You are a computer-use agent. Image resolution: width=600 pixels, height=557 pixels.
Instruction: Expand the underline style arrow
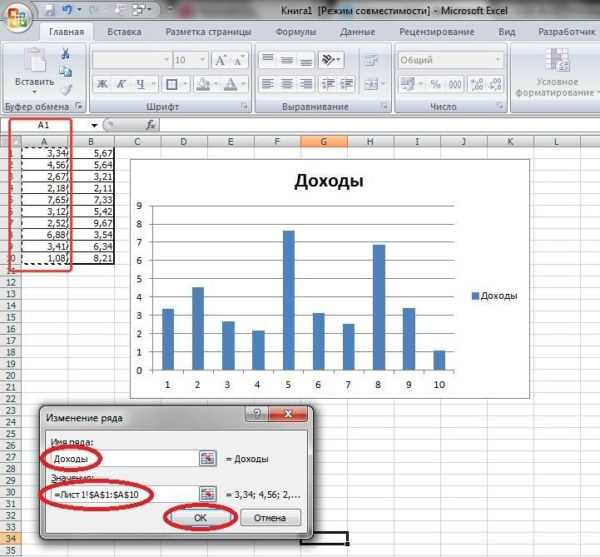(x=153, y=84)
